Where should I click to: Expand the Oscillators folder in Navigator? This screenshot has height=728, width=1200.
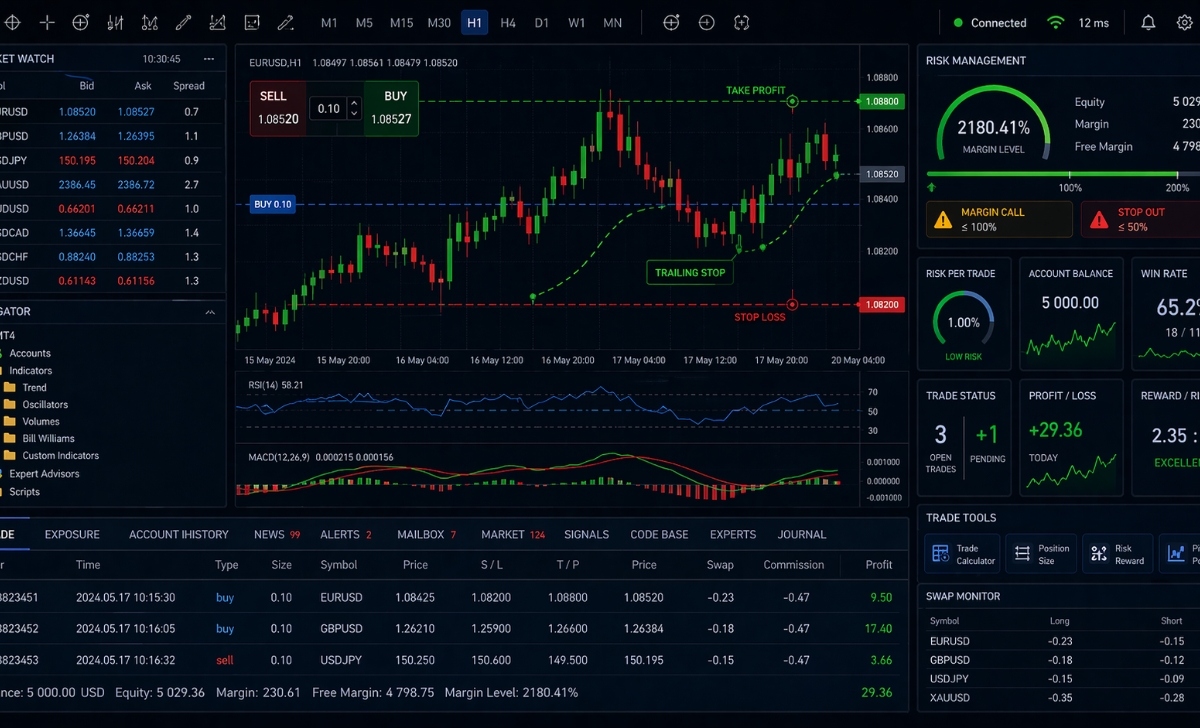point(45,404)
